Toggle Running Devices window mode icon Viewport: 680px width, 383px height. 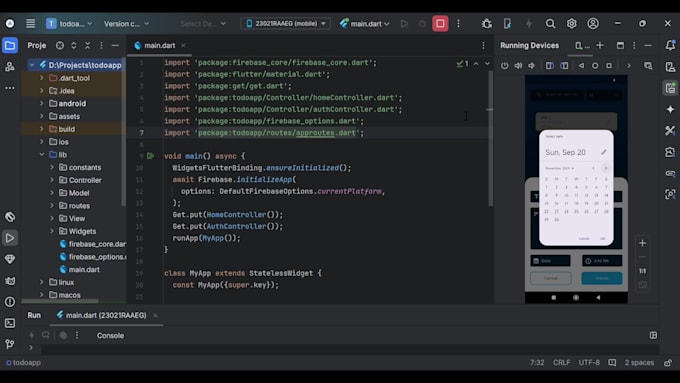point(620,45)
